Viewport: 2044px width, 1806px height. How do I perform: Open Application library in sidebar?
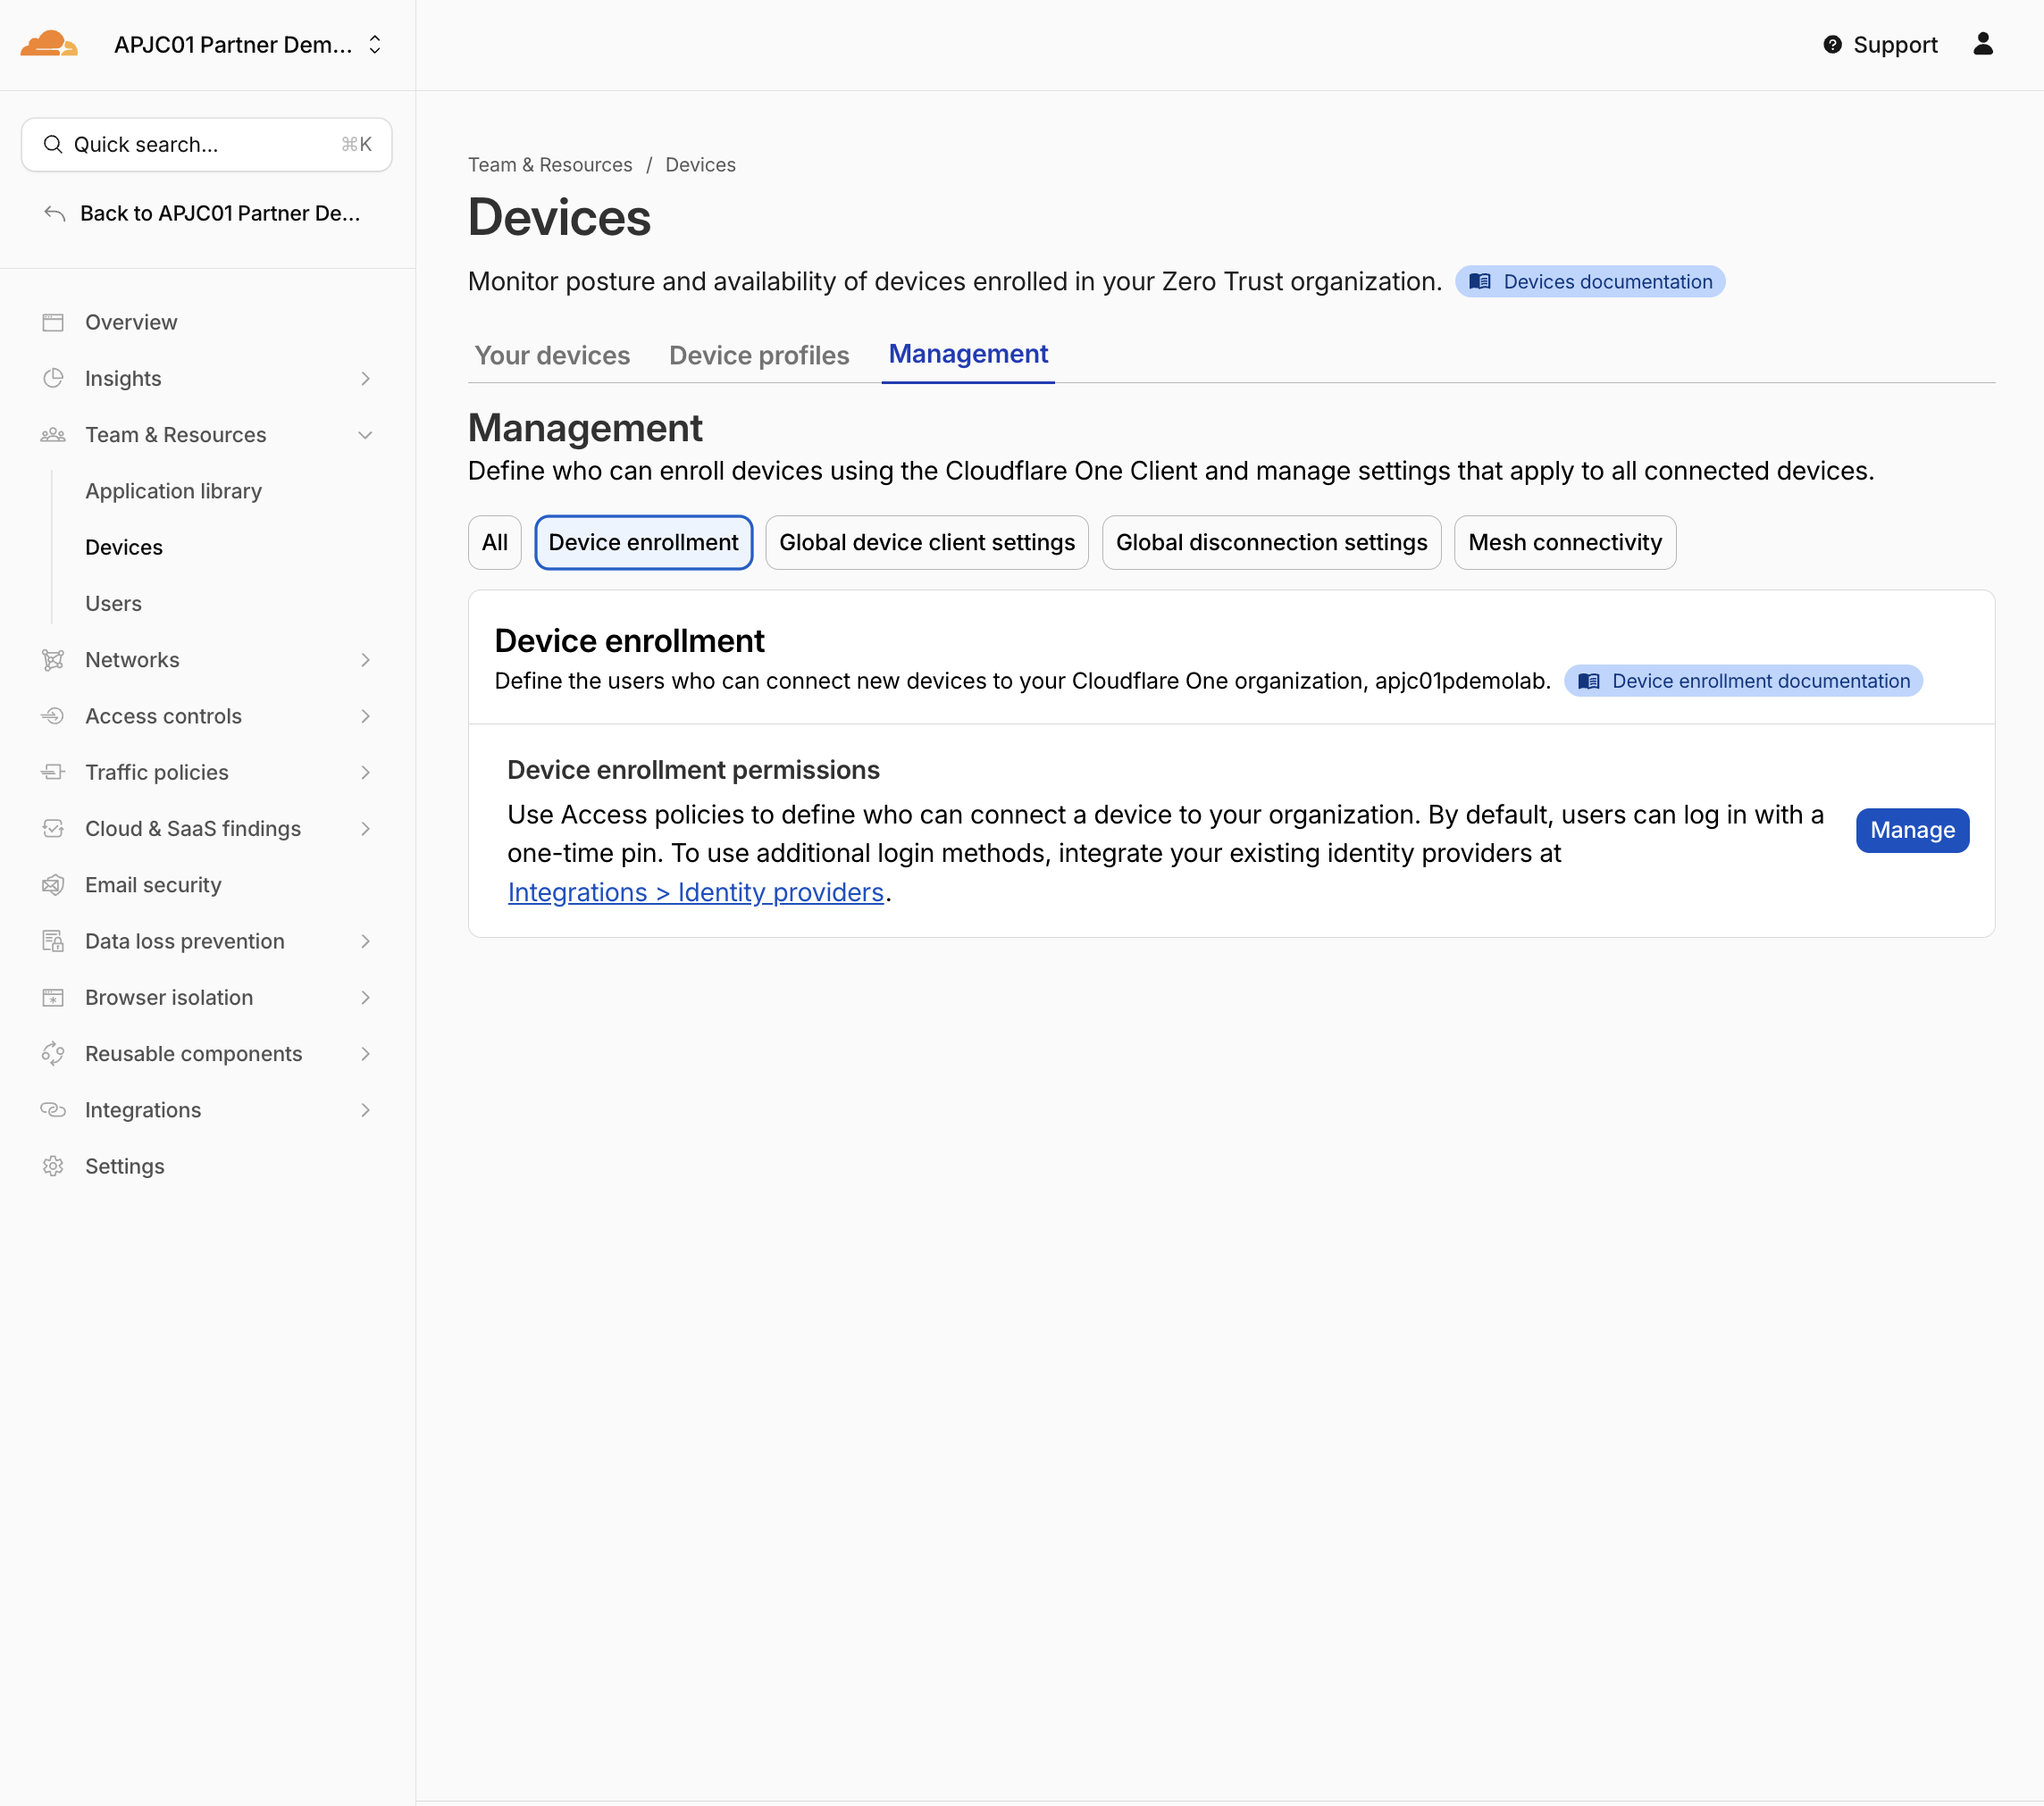tap(173, 491)
